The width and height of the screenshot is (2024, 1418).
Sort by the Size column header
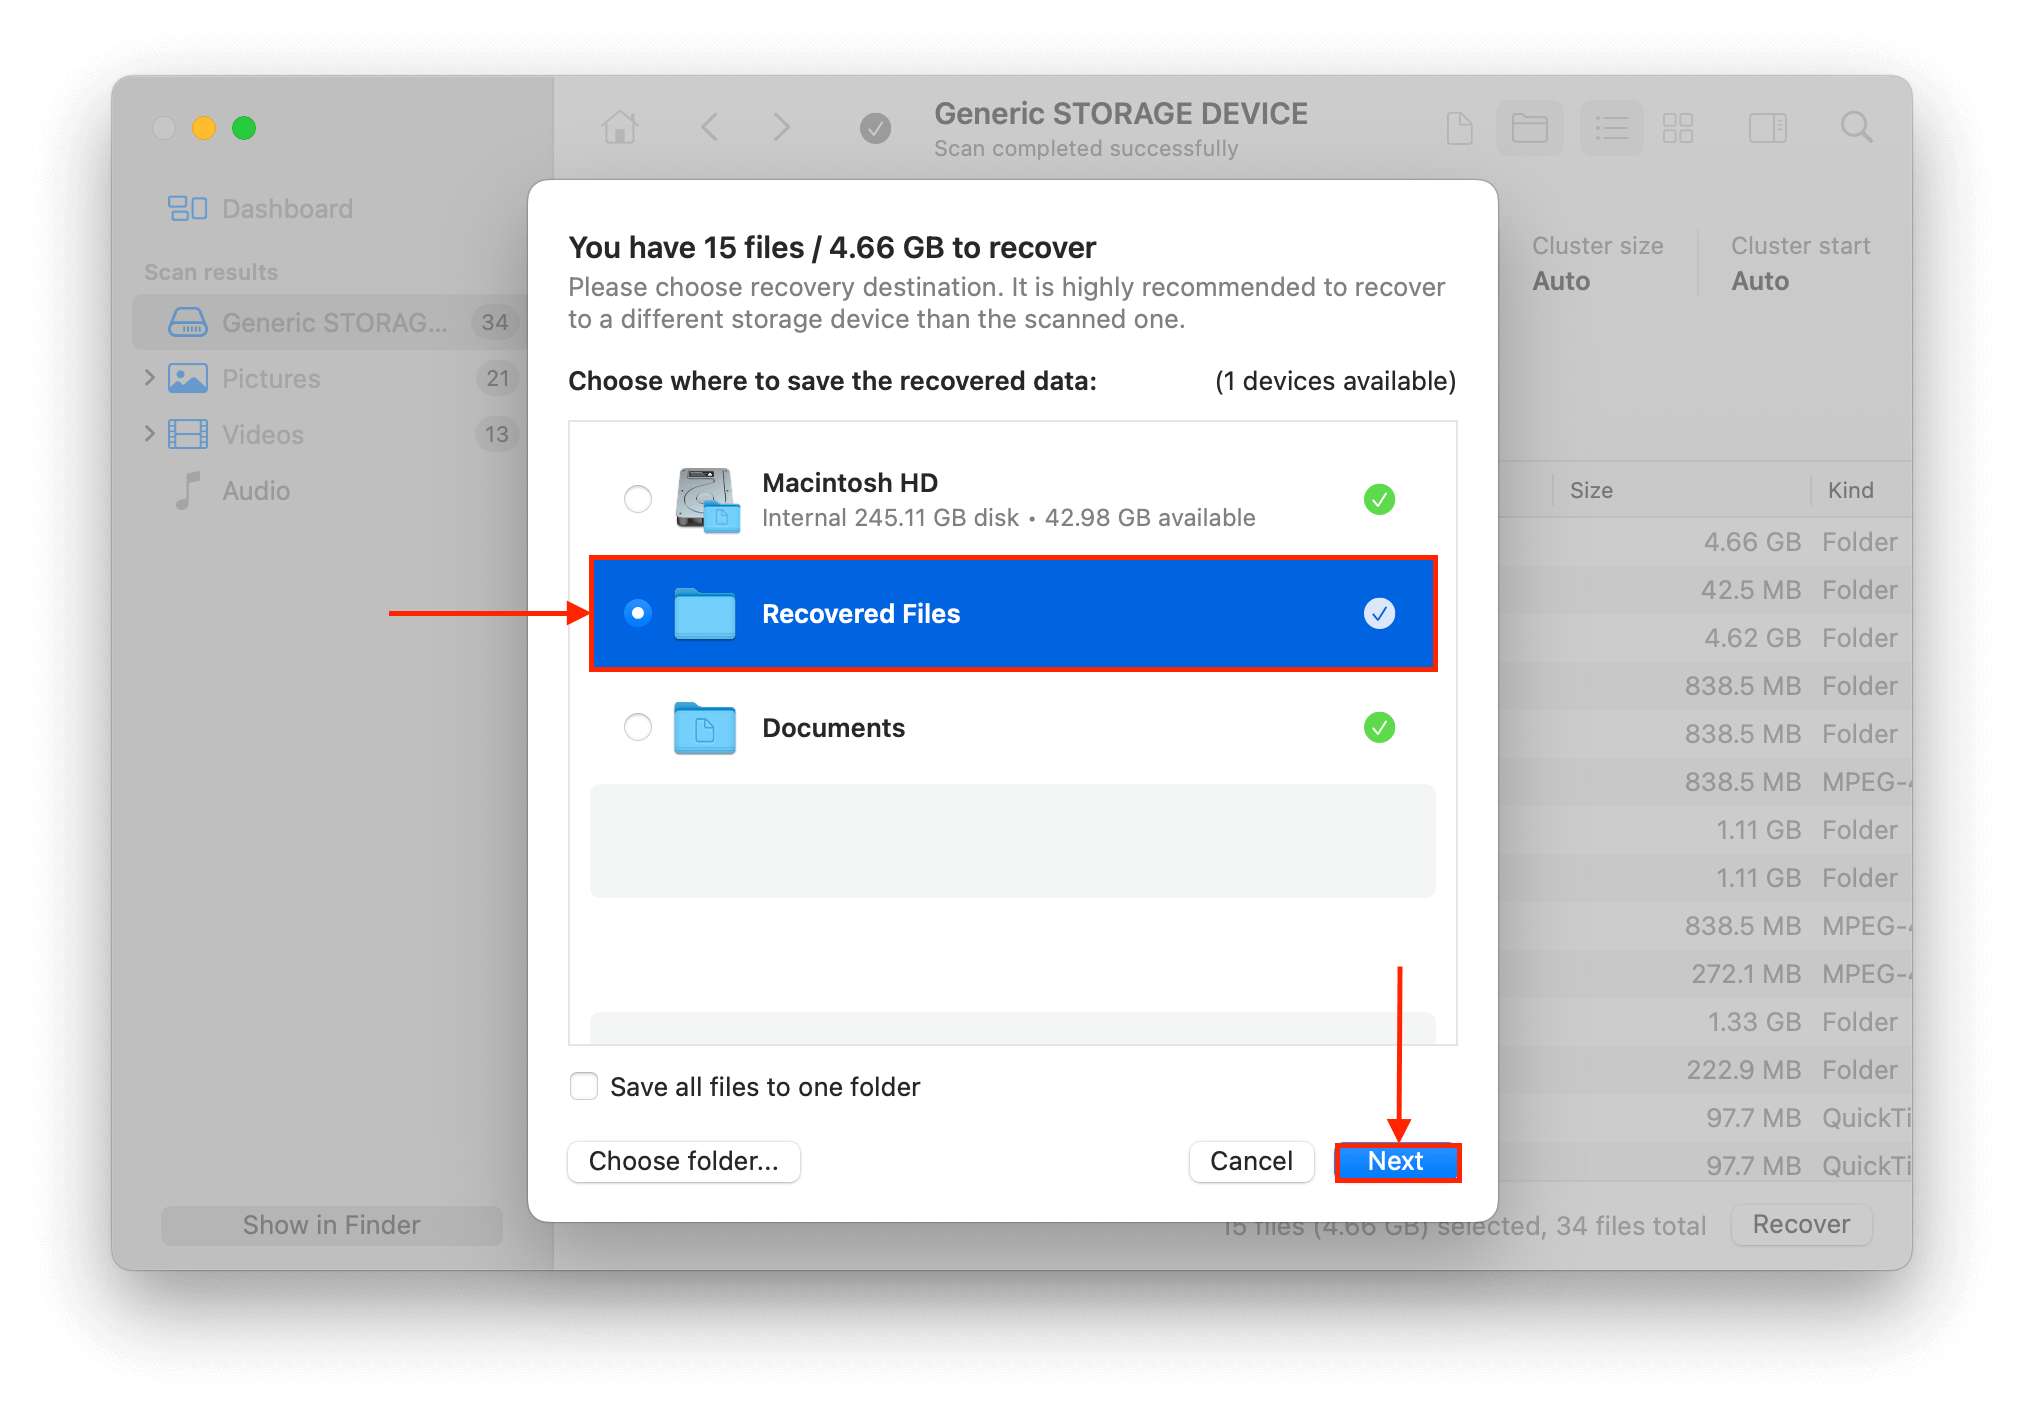click(x=1591, y=490)
